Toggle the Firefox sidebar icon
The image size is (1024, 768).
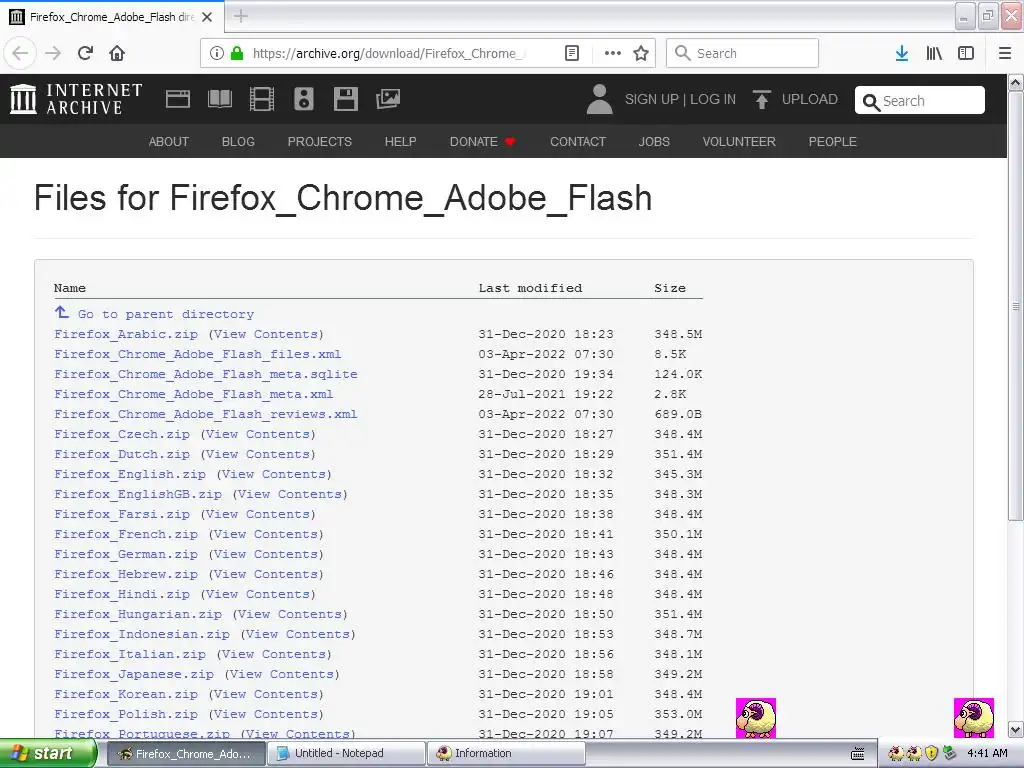pos(966,53)
